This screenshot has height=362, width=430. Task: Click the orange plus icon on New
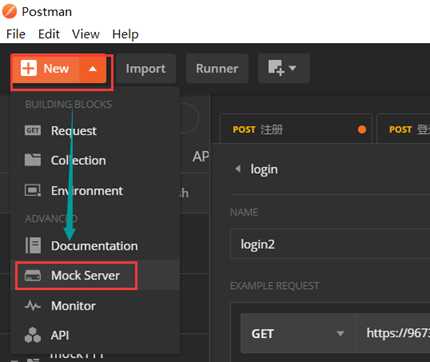pyautogui.click(x=28, y=68)
